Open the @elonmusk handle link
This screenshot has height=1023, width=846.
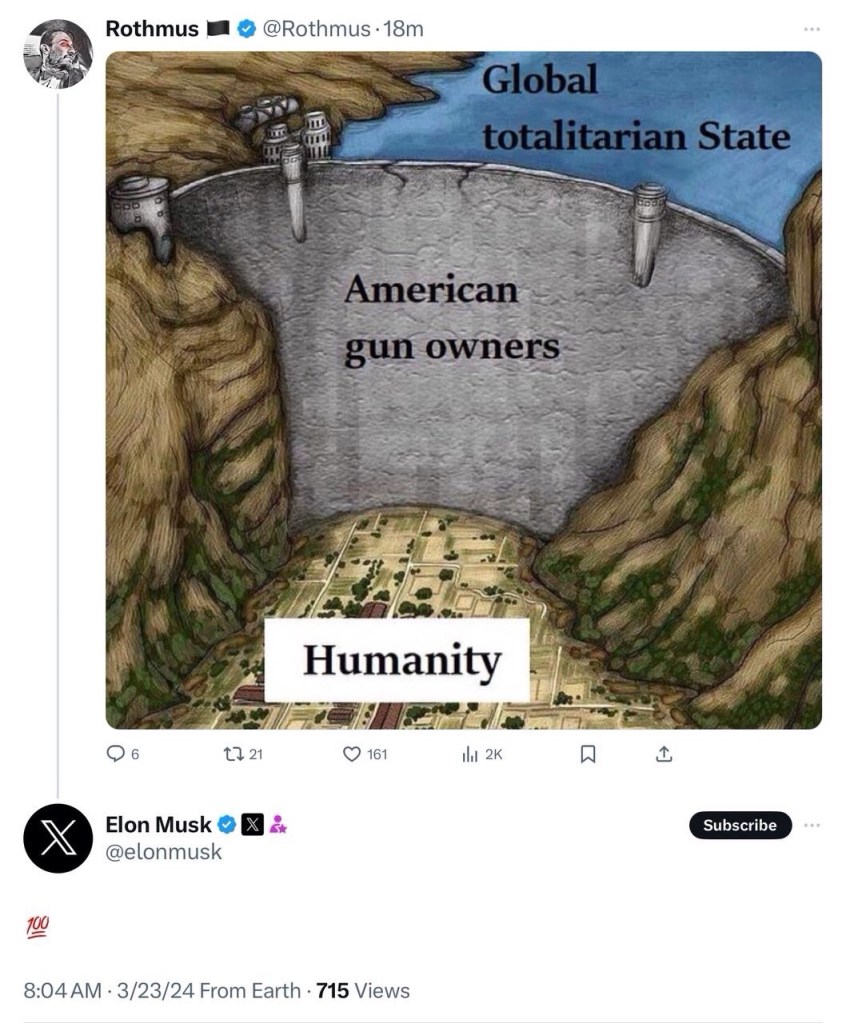pyautogui.click(x=164, y=851)
